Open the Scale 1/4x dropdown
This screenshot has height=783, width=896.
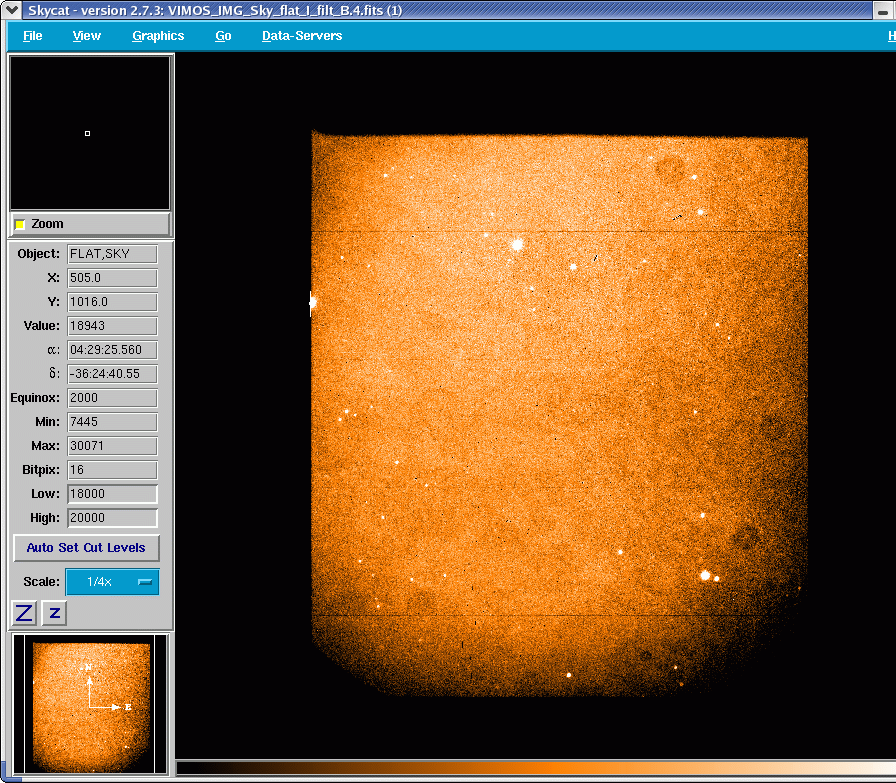(113, 582)
